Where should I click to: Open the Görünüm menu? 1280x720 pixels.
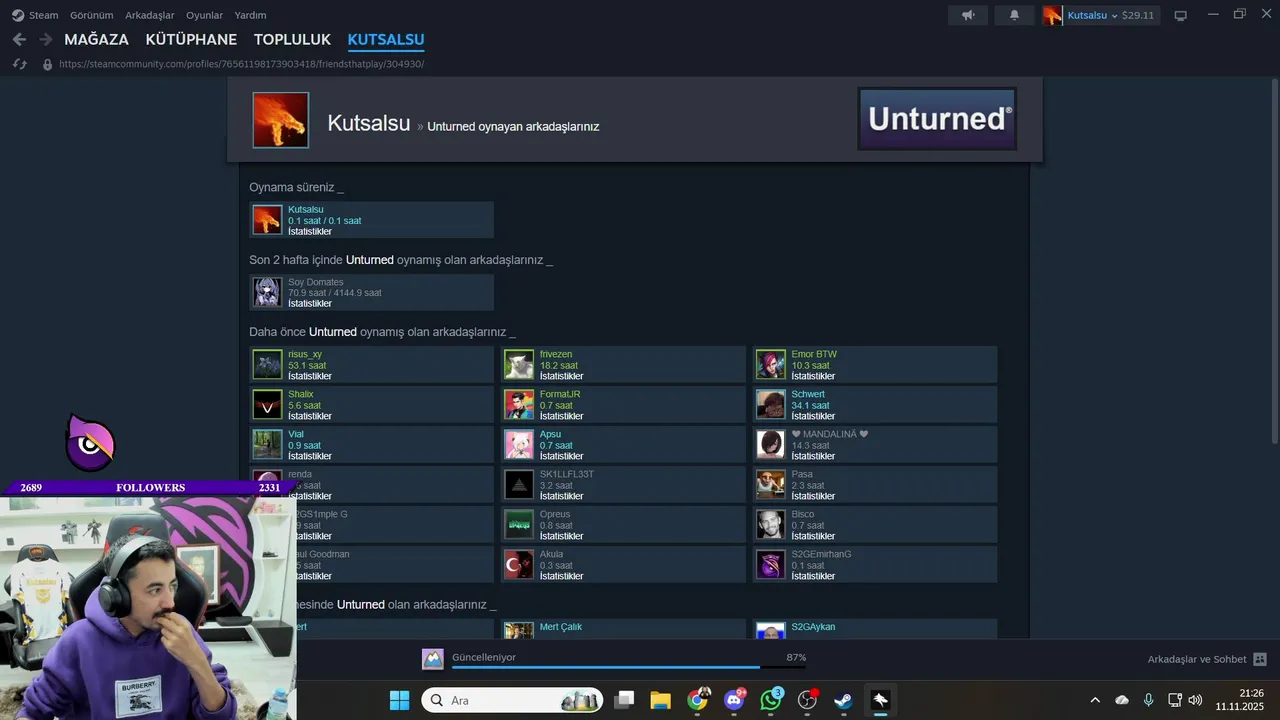(91, 15)
